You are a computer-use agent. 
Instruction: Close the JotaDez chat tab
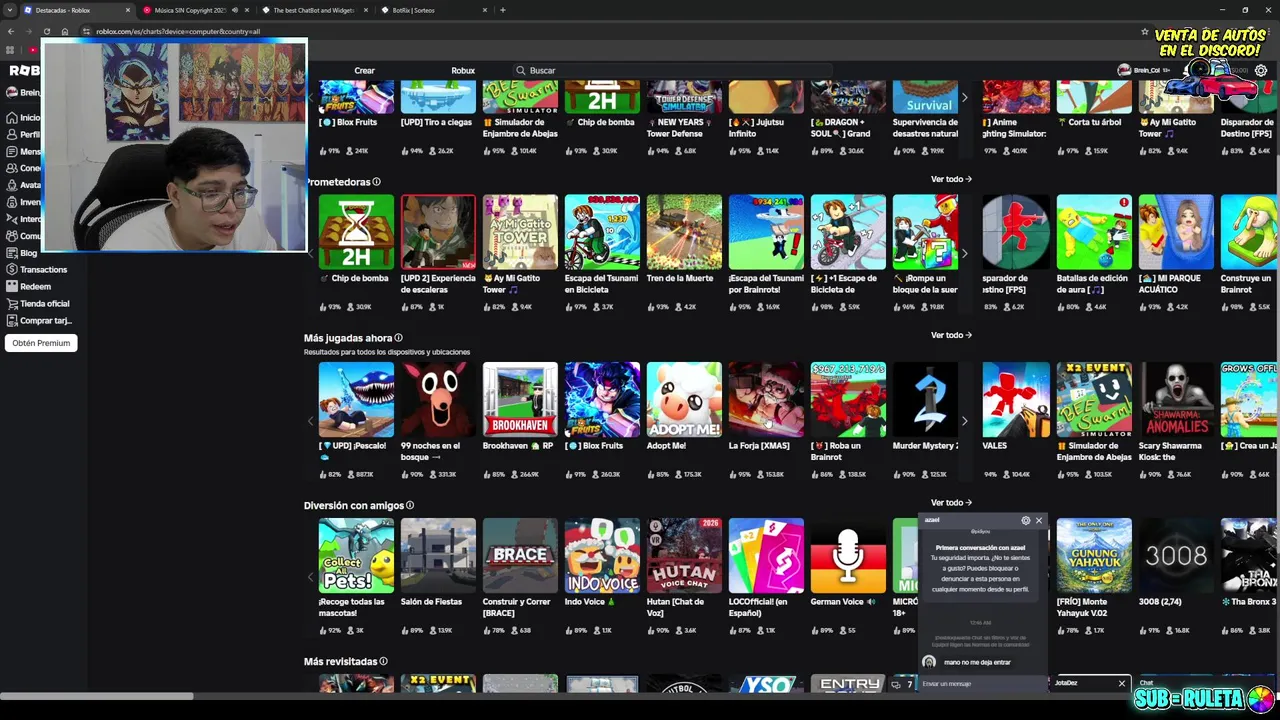pyautogui.click(x=1121, y=683)
